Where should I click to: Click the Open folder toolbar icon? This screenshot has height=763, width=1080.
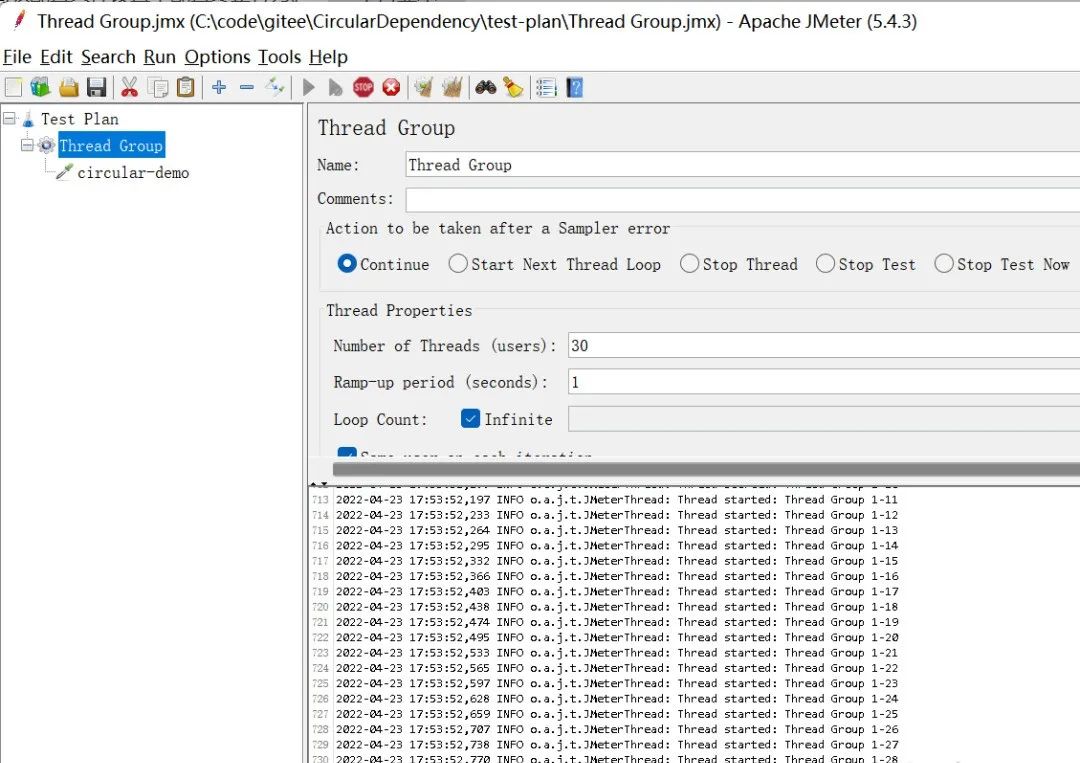[69, 87]
